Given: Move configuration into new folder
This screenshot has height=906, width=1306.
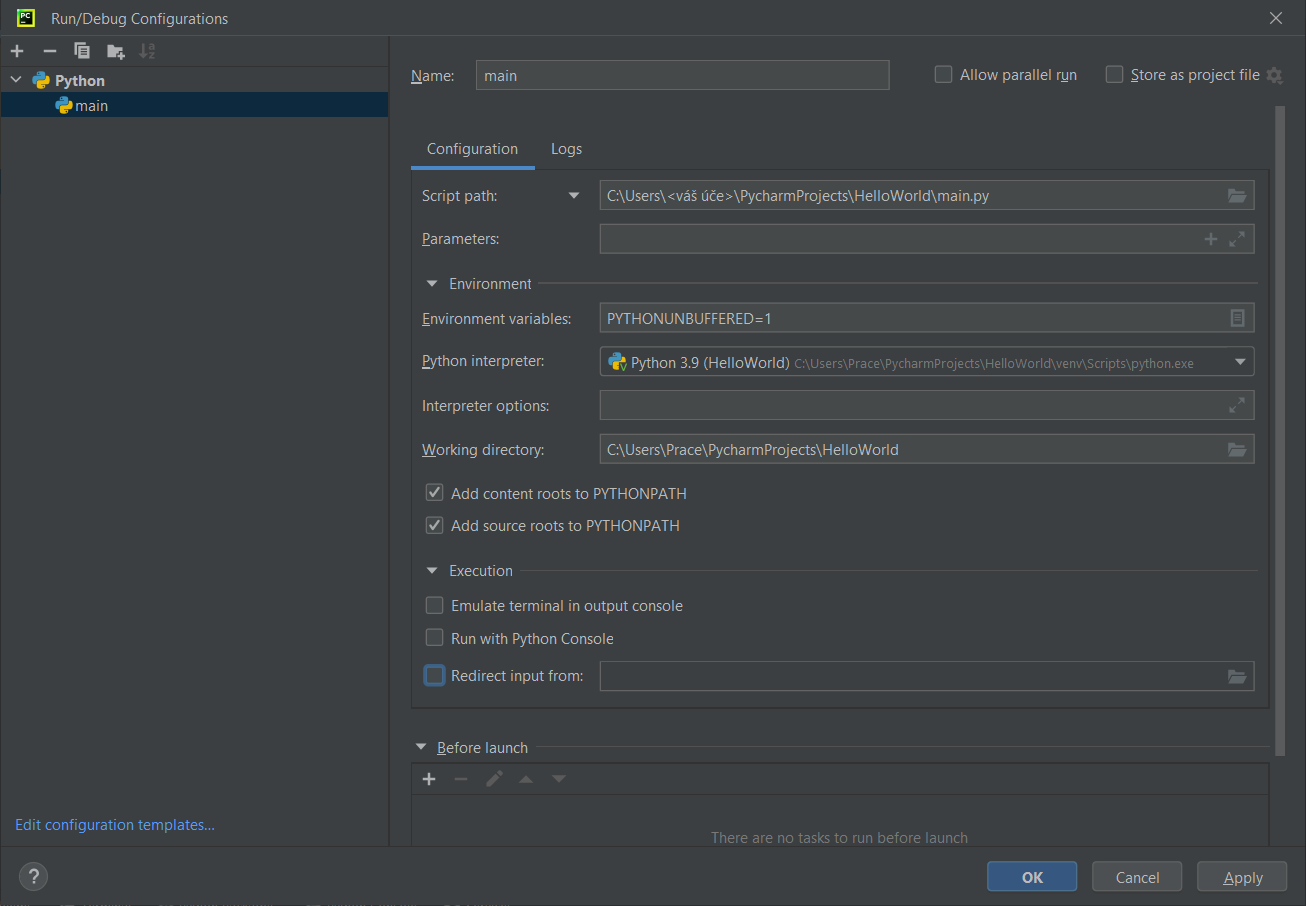Looking at the screenshot, I should point(116,51).
